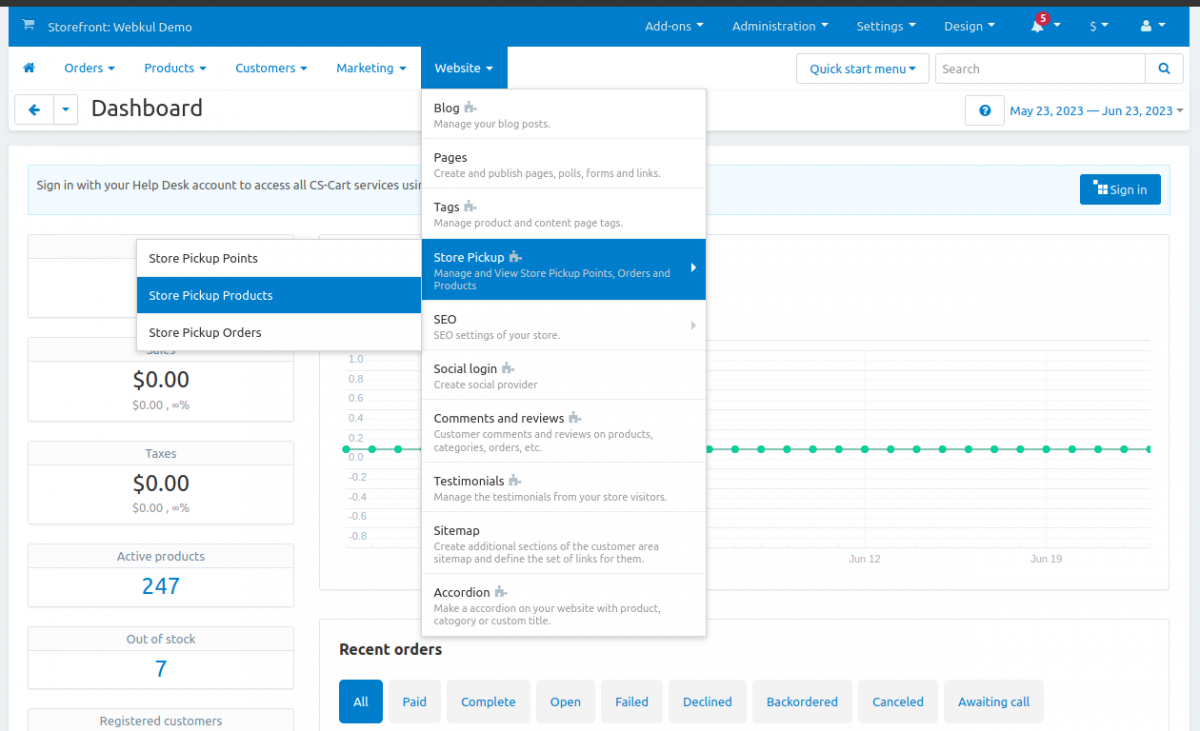Select the Store Pickup menu entry

pyautogui.click(x=564, y=270)
